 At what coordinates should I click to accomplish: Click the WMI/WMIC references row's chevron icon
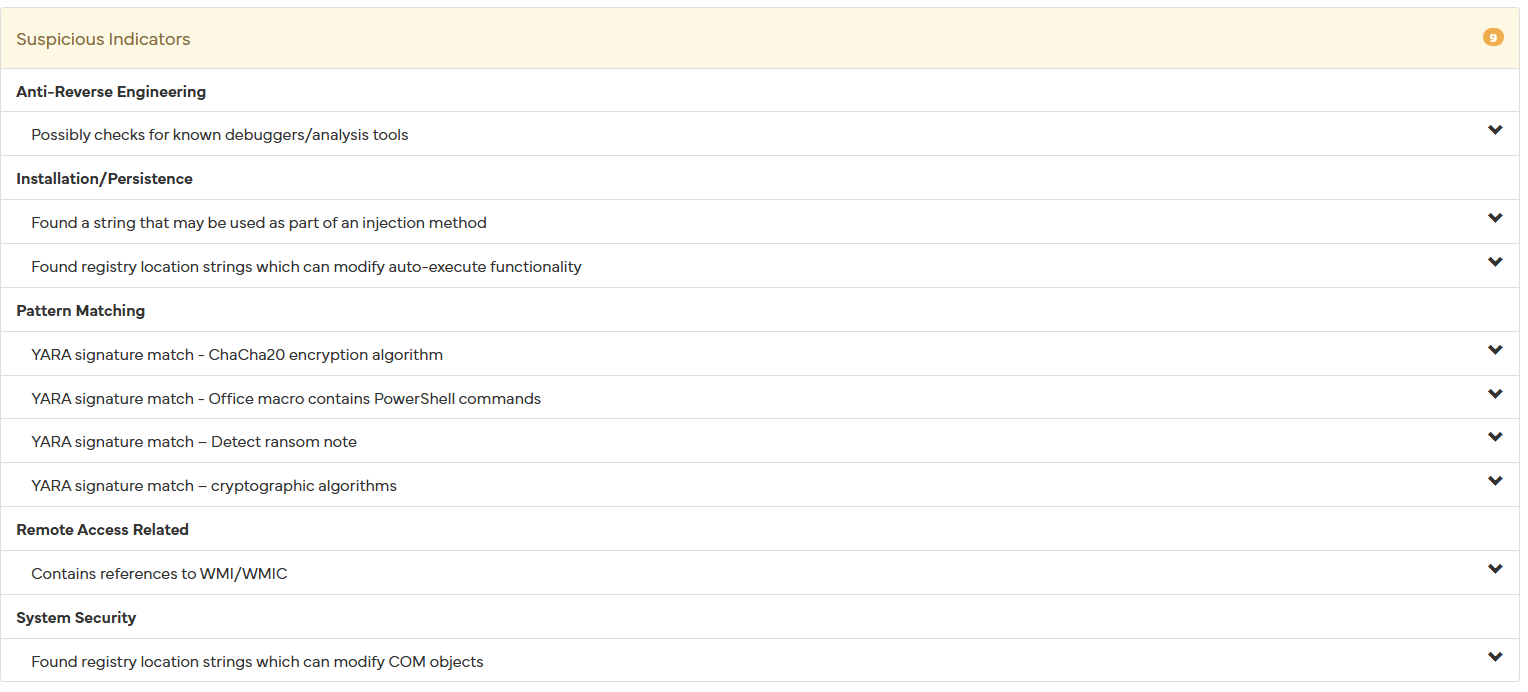point(1495,569)
